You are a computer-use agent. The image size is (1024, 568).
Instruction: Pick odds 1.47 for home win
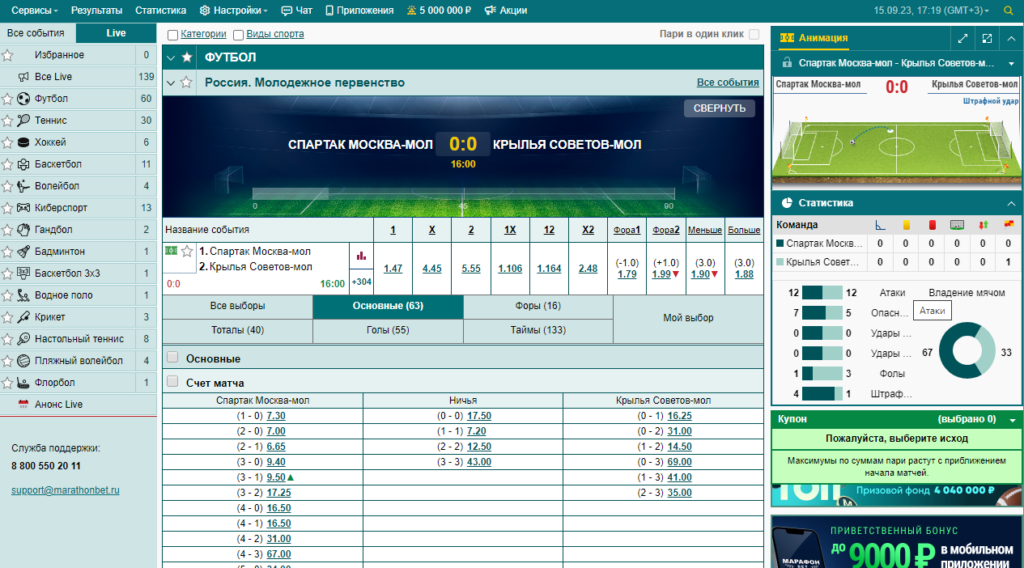pyautogui.click(x=392, y=268)
